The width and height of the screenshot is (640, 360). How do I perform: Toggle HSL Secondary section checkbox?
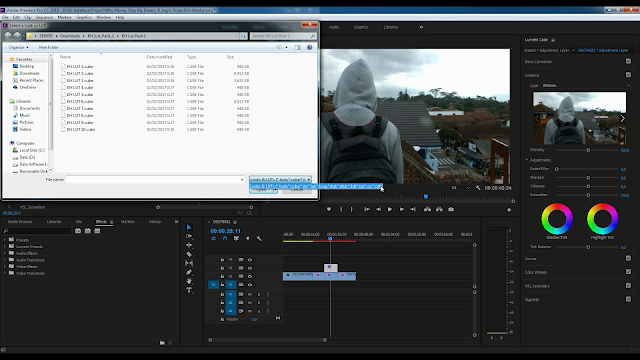click(628, 285)
